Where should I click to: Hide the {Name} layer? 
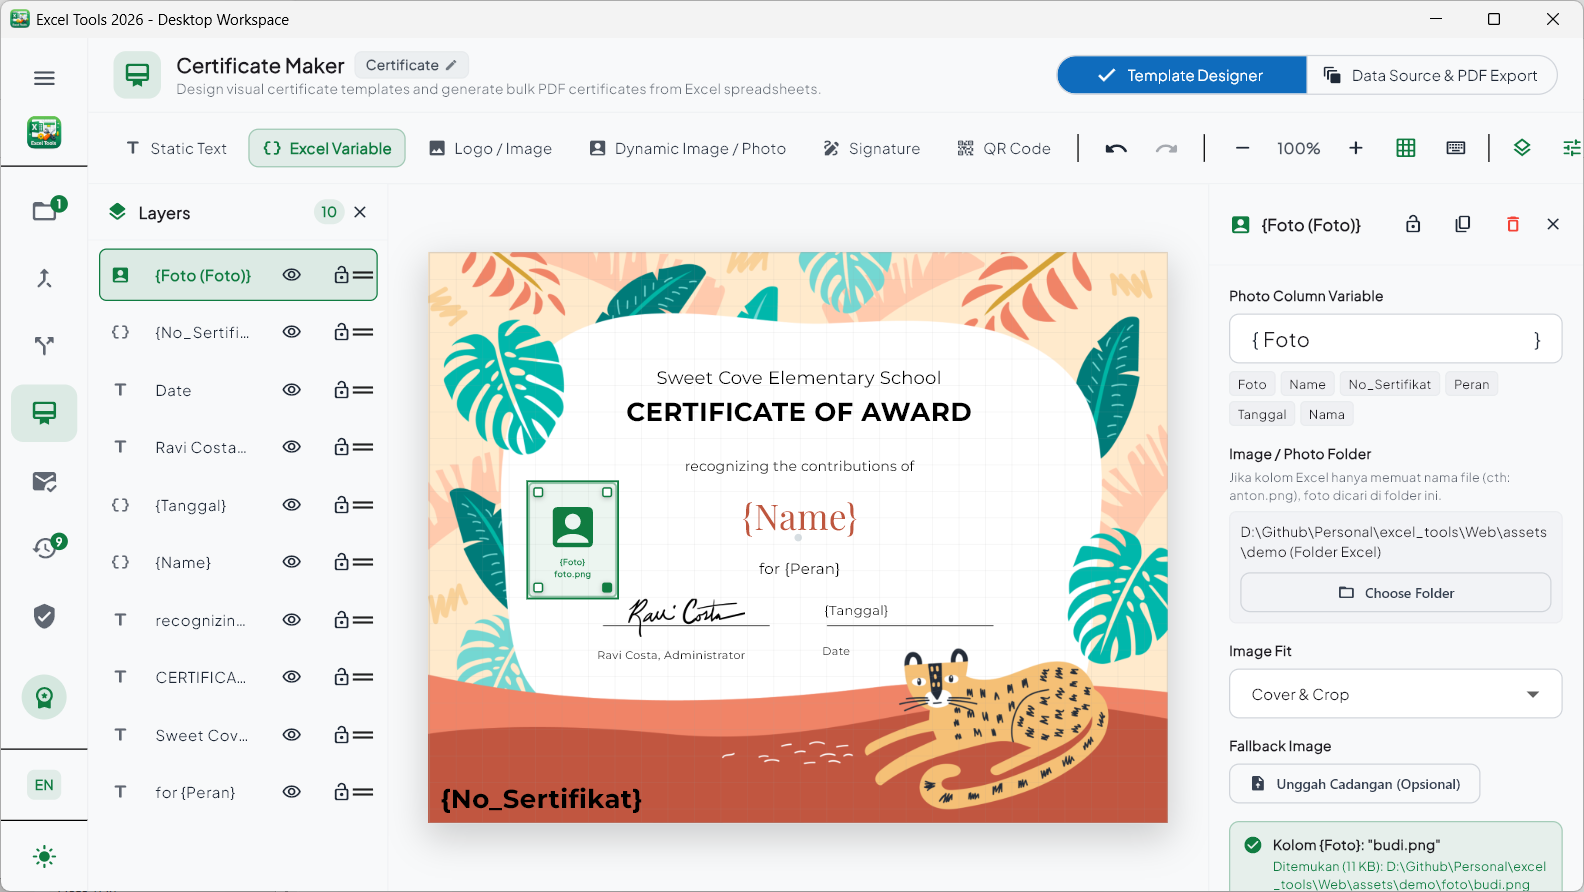(292, 562)
